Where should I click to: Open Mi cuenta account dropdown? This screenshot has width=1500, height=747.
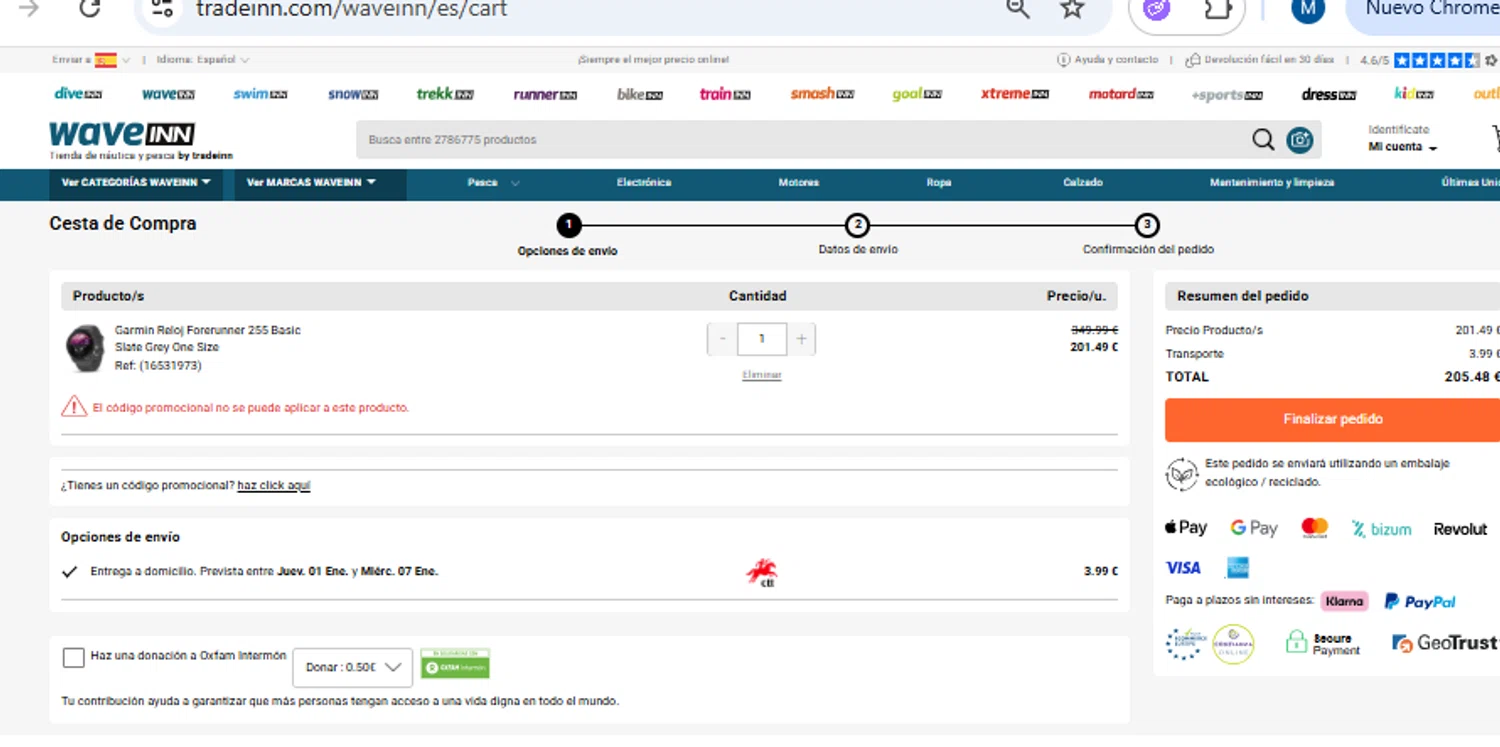click(x=1402, y=147)
